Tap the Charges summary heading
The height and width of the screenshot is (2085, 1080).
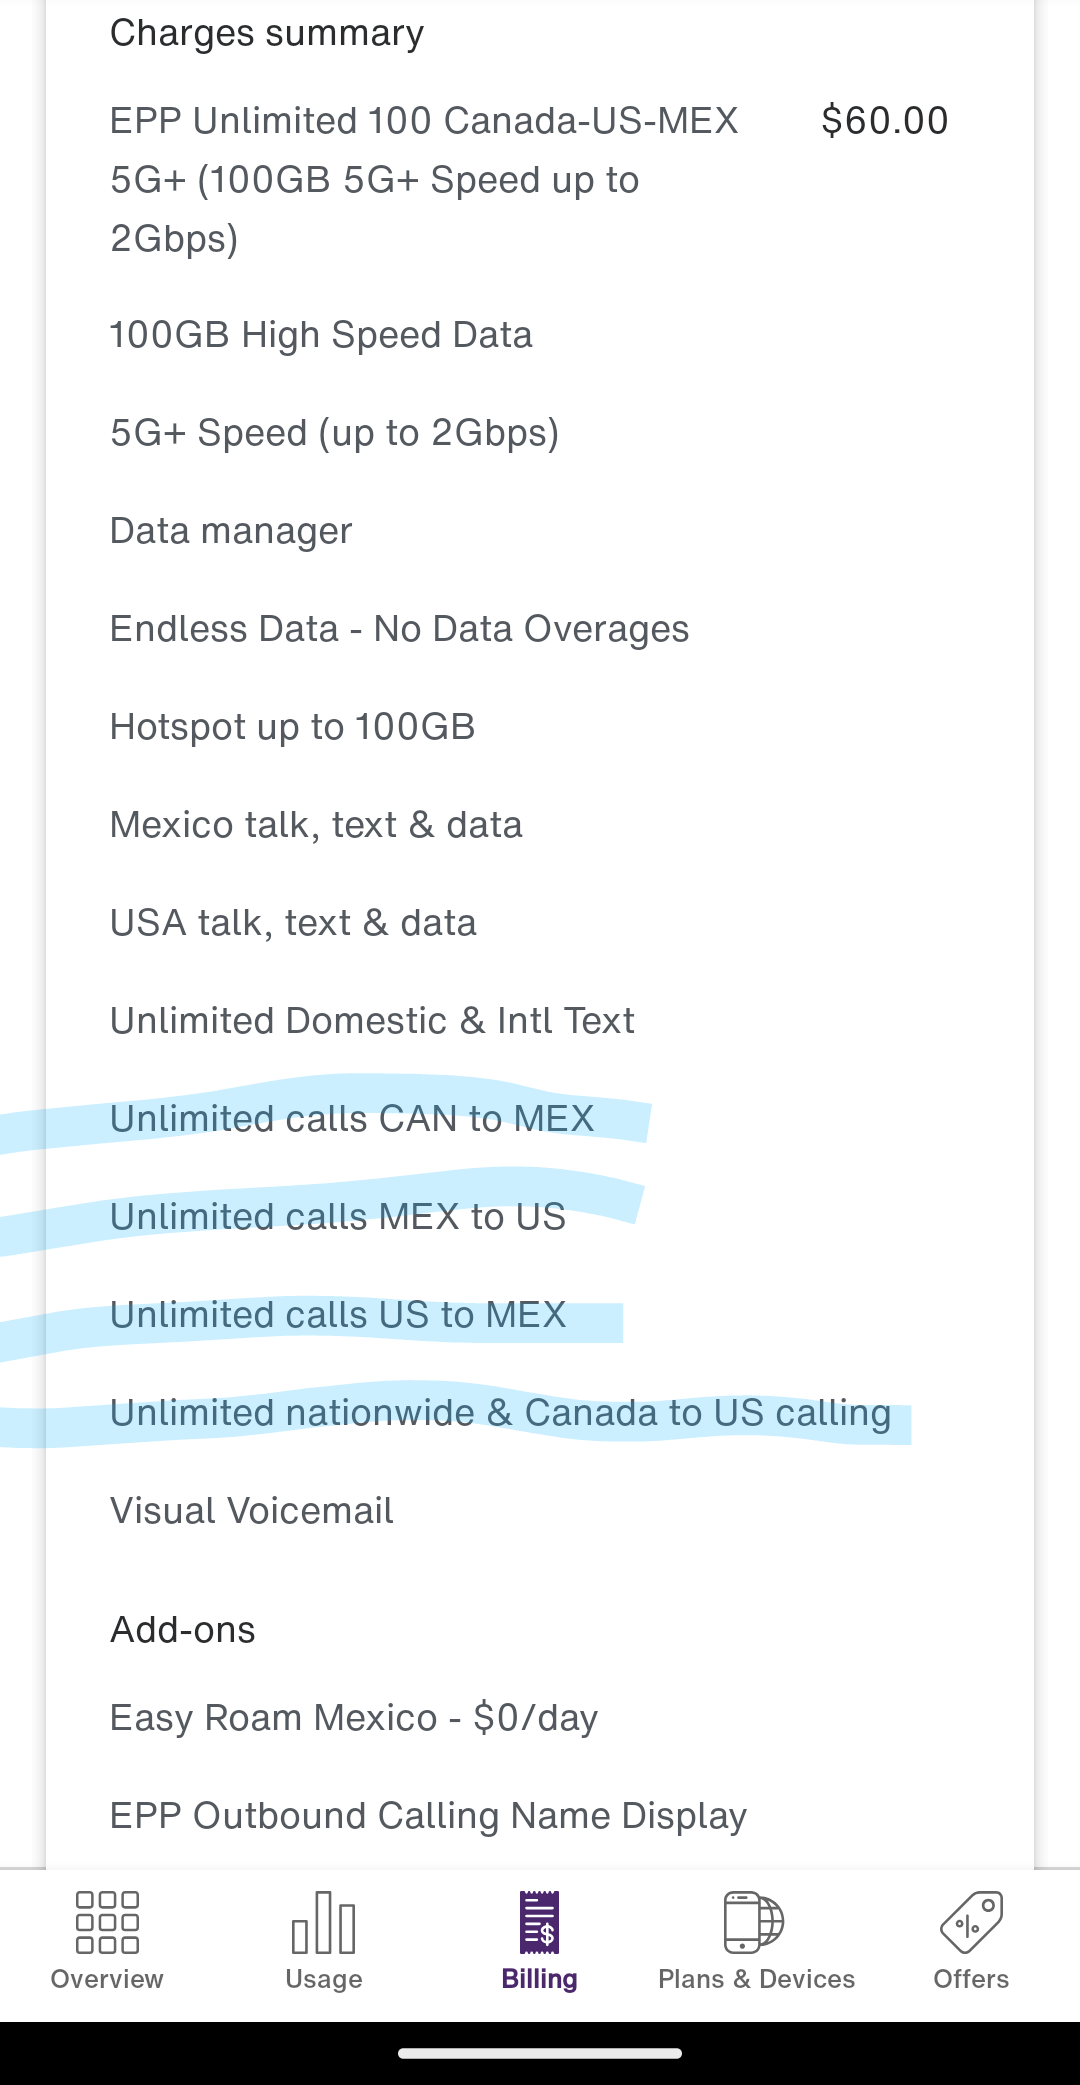coord(266,31)
